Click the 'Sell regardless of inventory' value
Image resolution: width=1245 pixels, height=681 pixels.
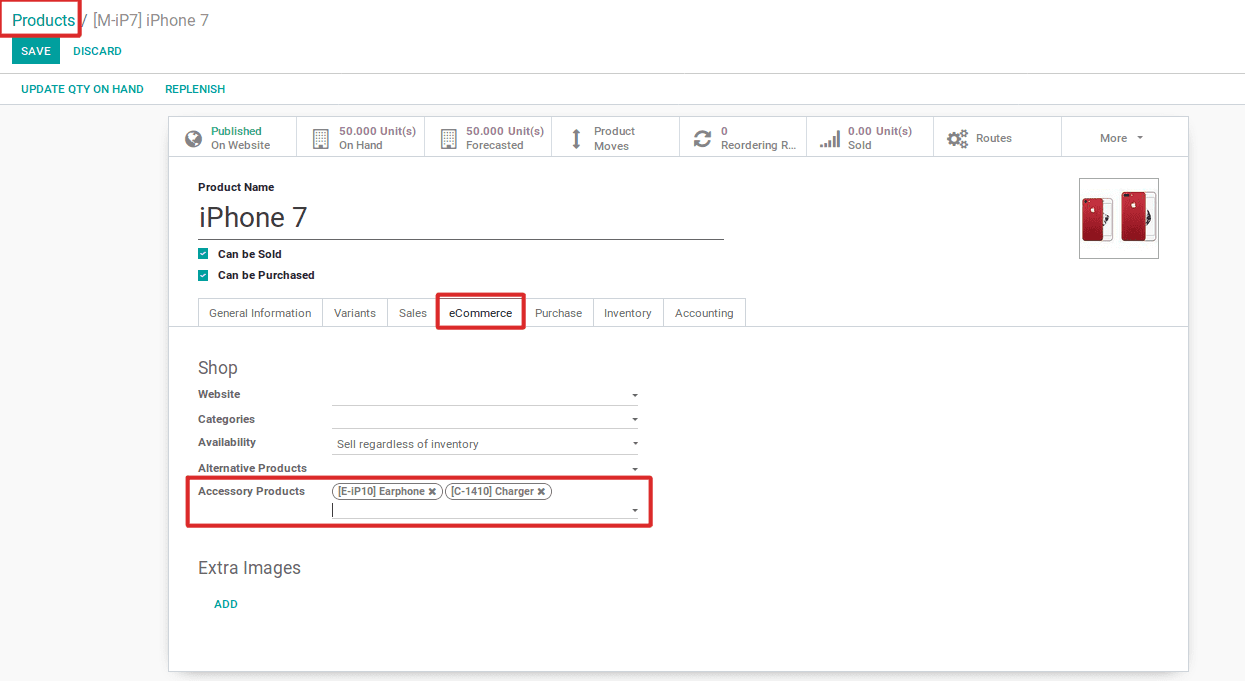(407, 444)
